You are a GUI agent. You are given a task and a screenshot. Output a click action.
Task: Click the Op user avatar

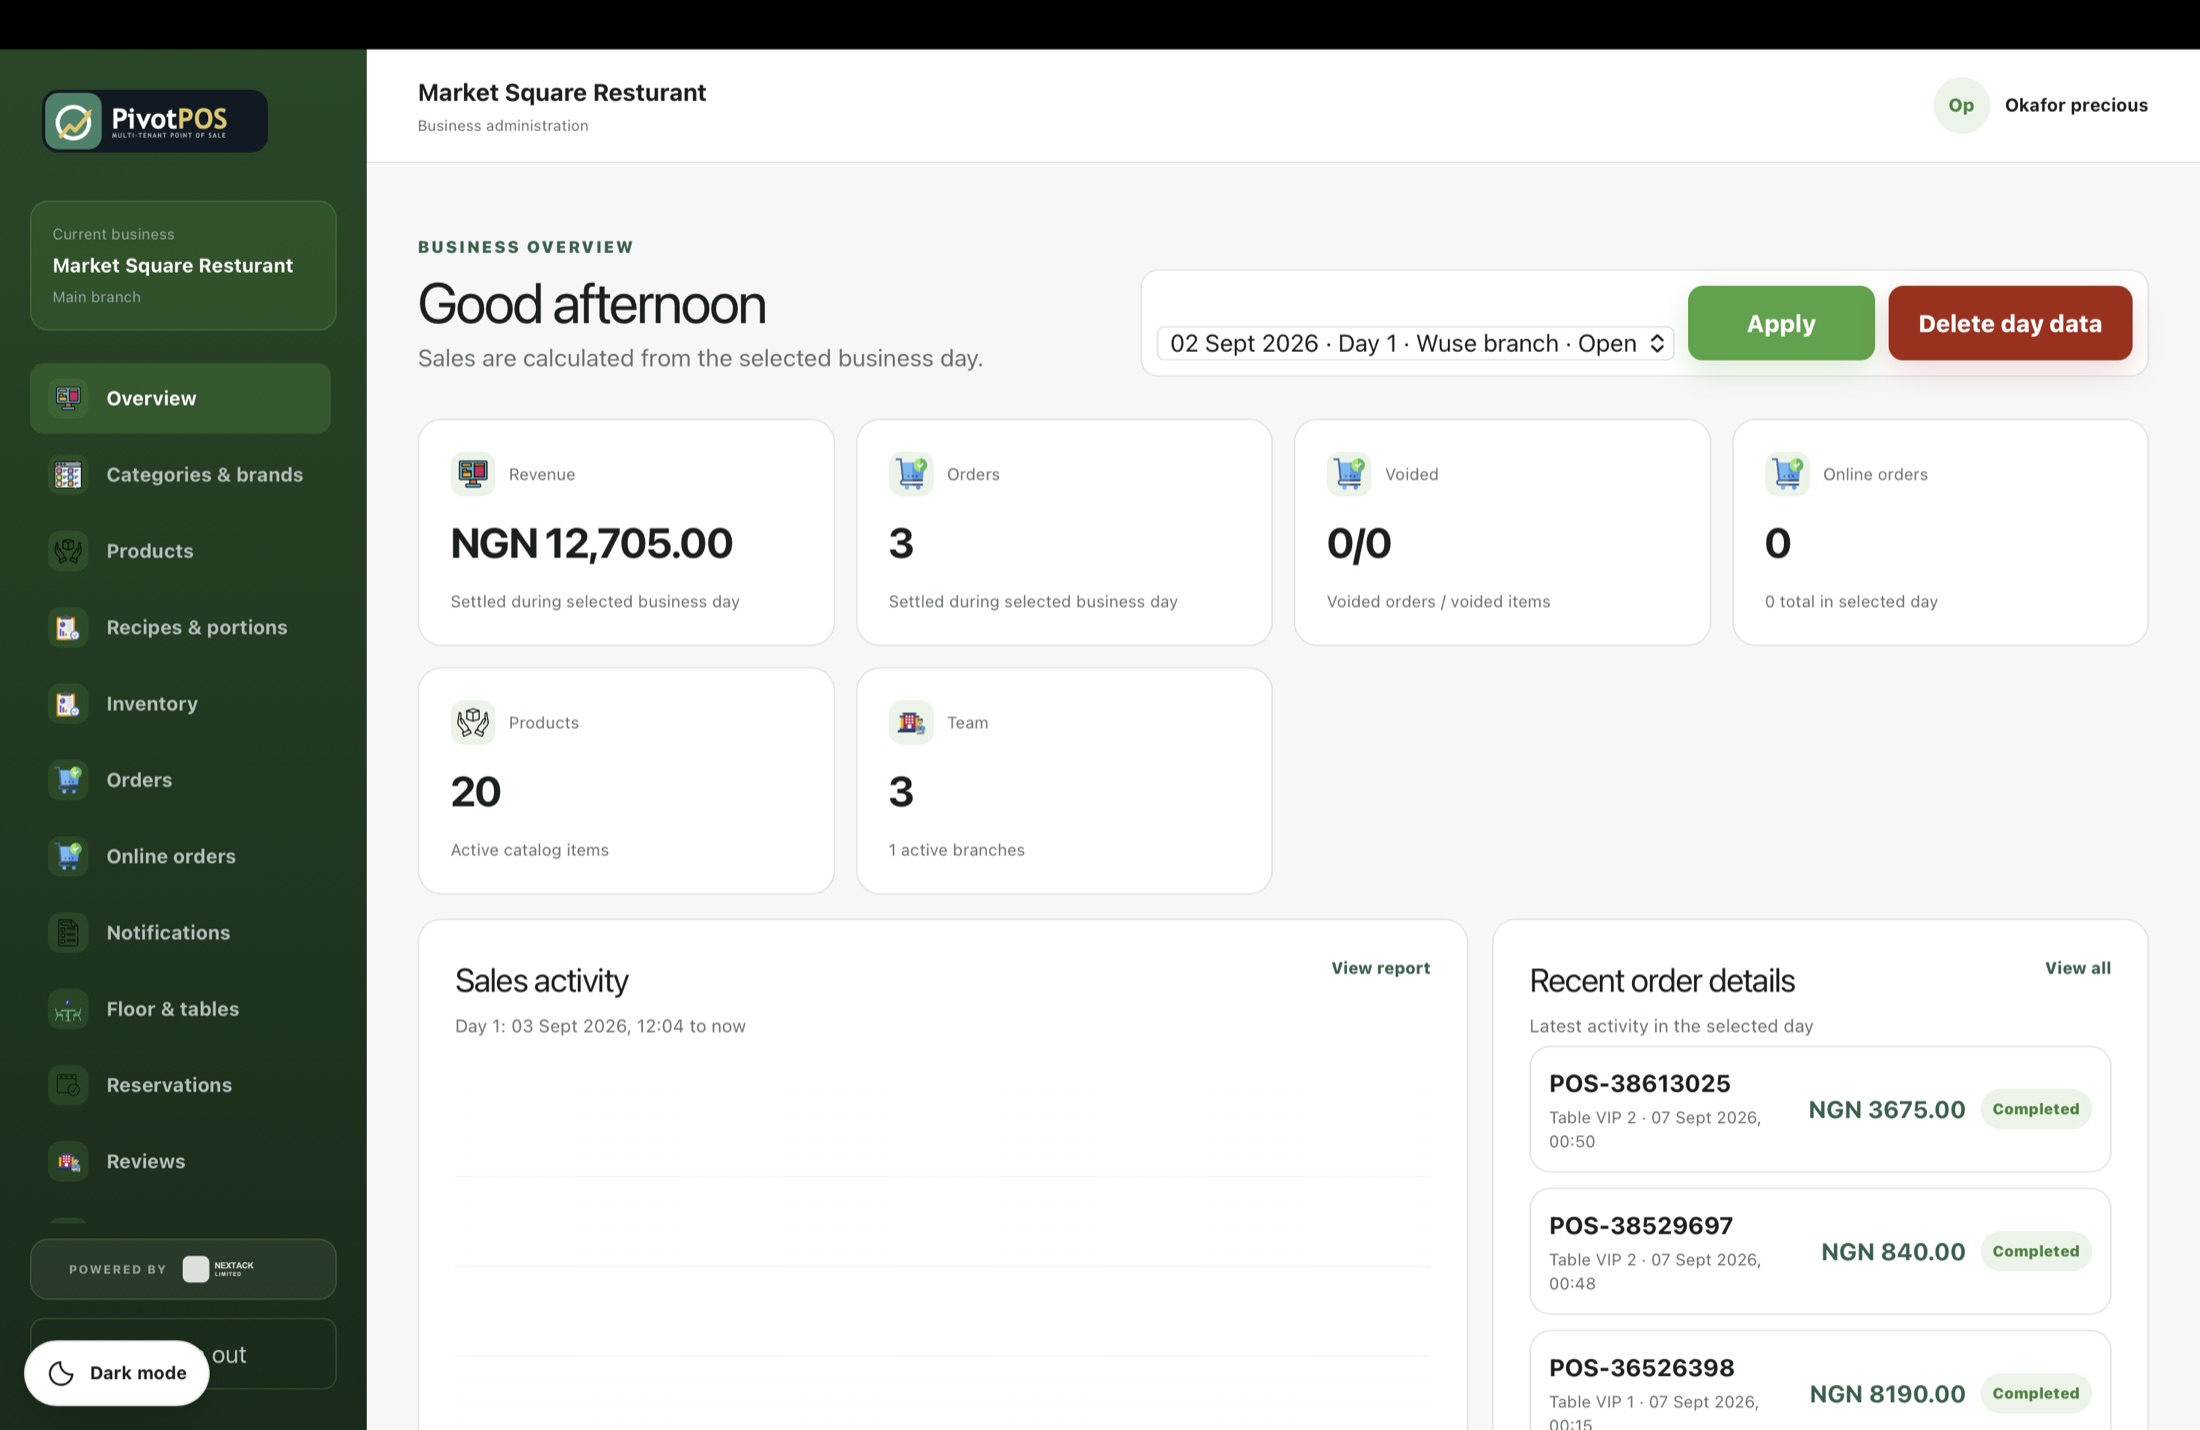(1961, 105)
